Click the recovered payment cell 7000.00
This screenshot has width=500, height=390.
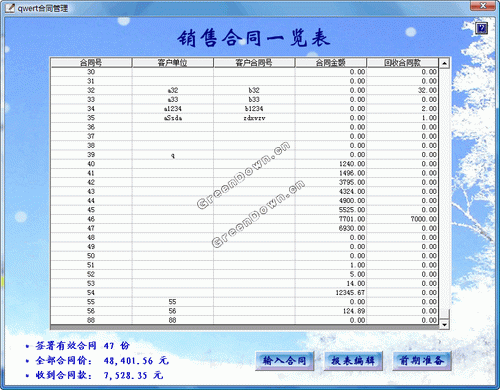coord(402,219)
